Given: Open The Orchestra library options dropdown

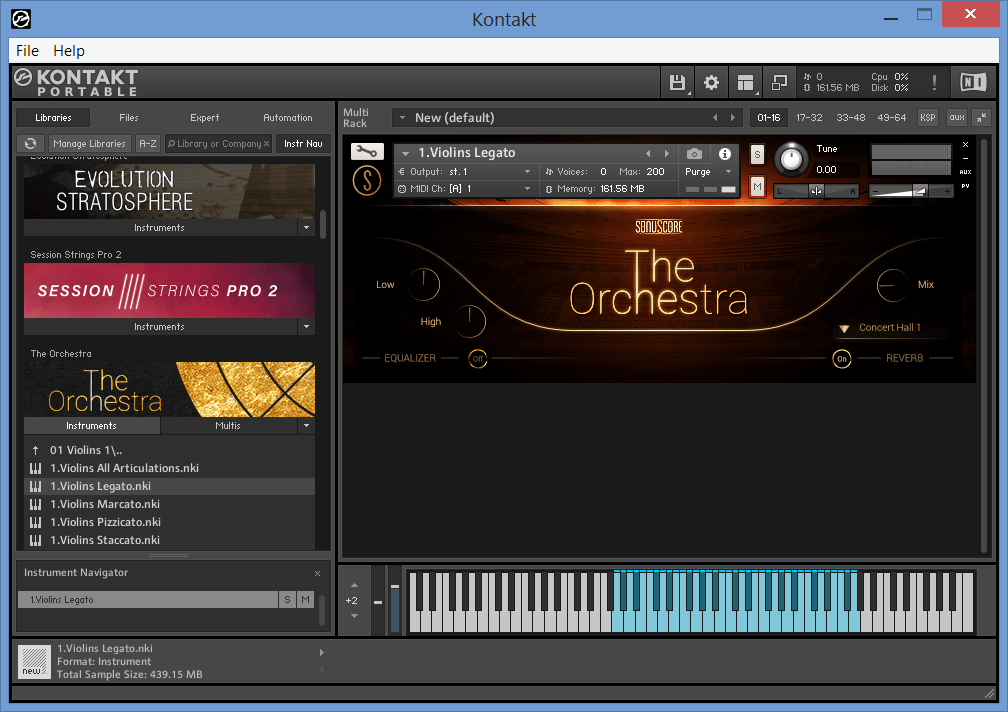Looking at the screenshot, I should pyautogui.click(x=306, y=425).
